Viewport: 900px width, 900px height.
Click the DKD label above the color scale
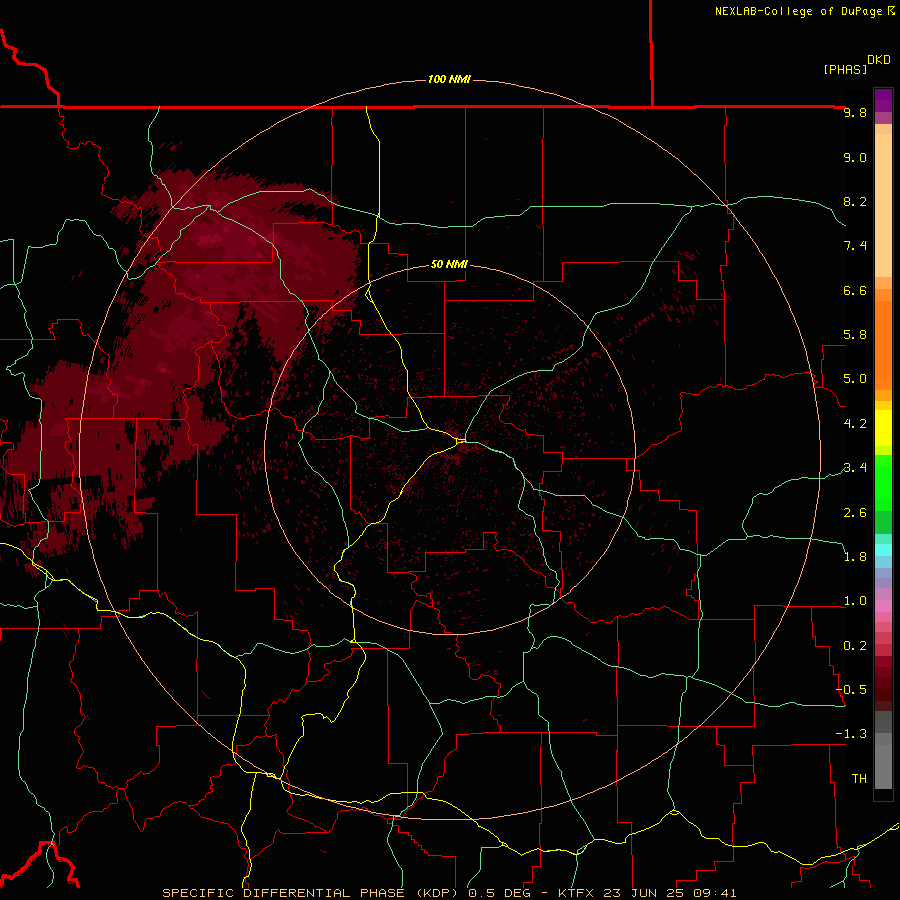879,60
